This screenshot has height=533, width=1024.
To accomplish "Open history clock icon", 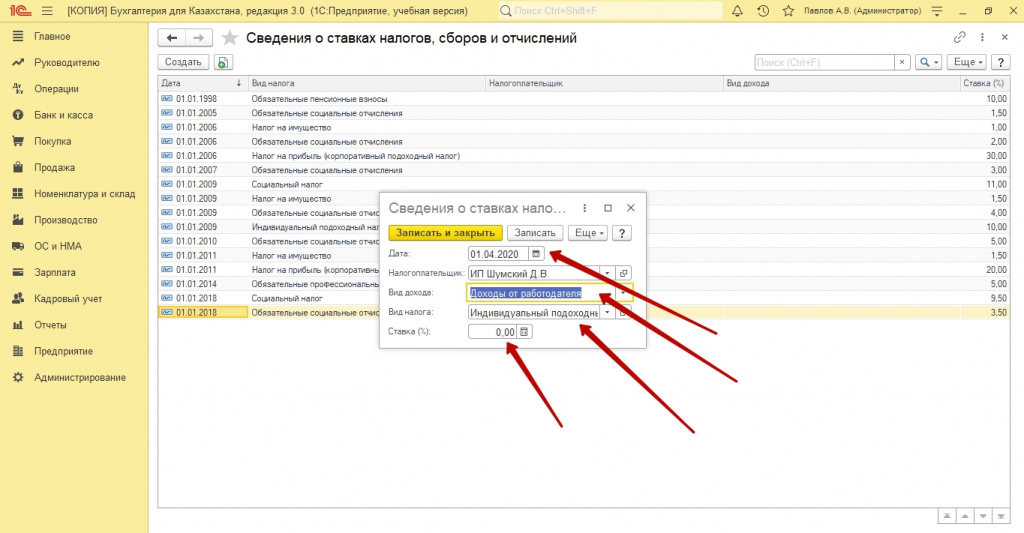I will [x=763, y=11].
